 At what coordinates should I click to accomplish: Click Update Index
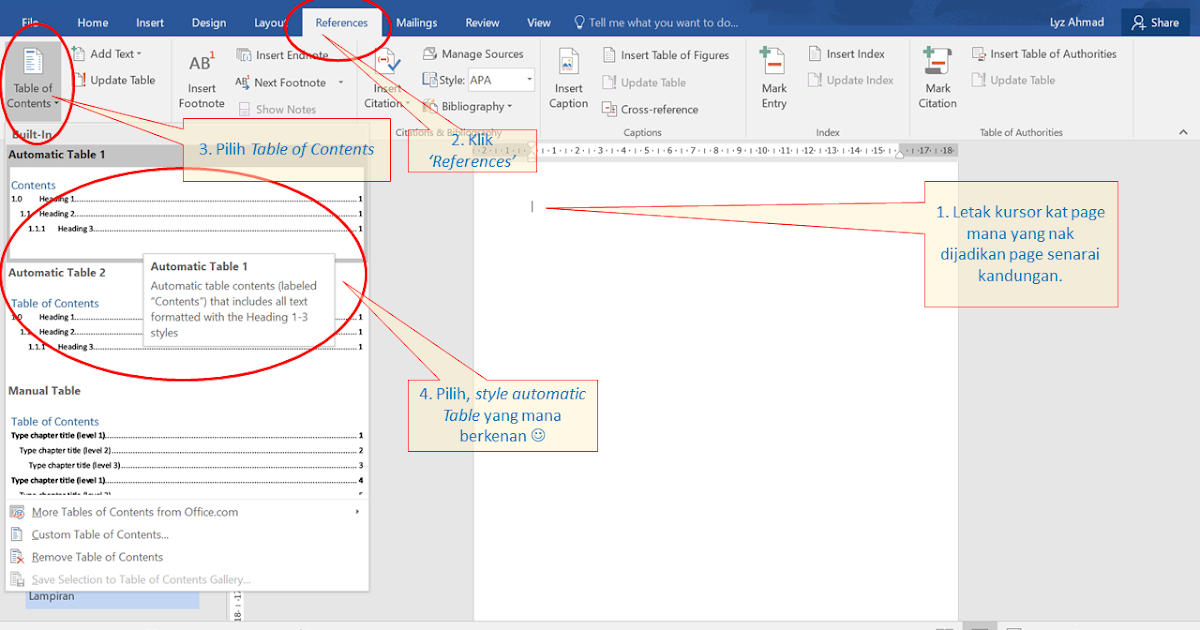pos(850,80)
